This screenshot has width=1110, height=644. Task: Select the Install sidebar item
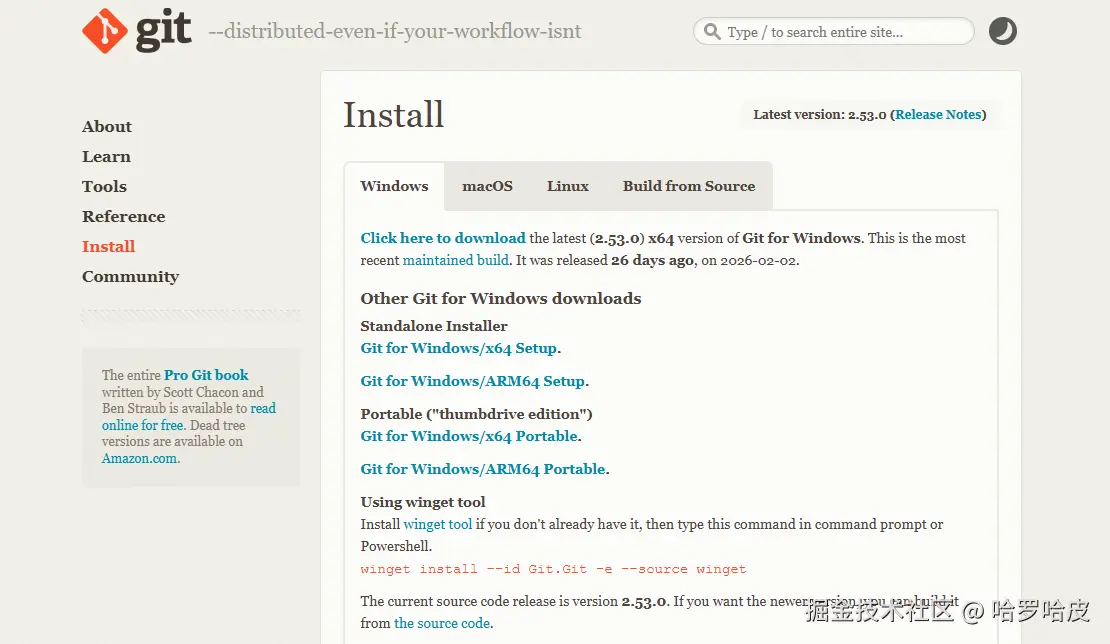[108, 246]
